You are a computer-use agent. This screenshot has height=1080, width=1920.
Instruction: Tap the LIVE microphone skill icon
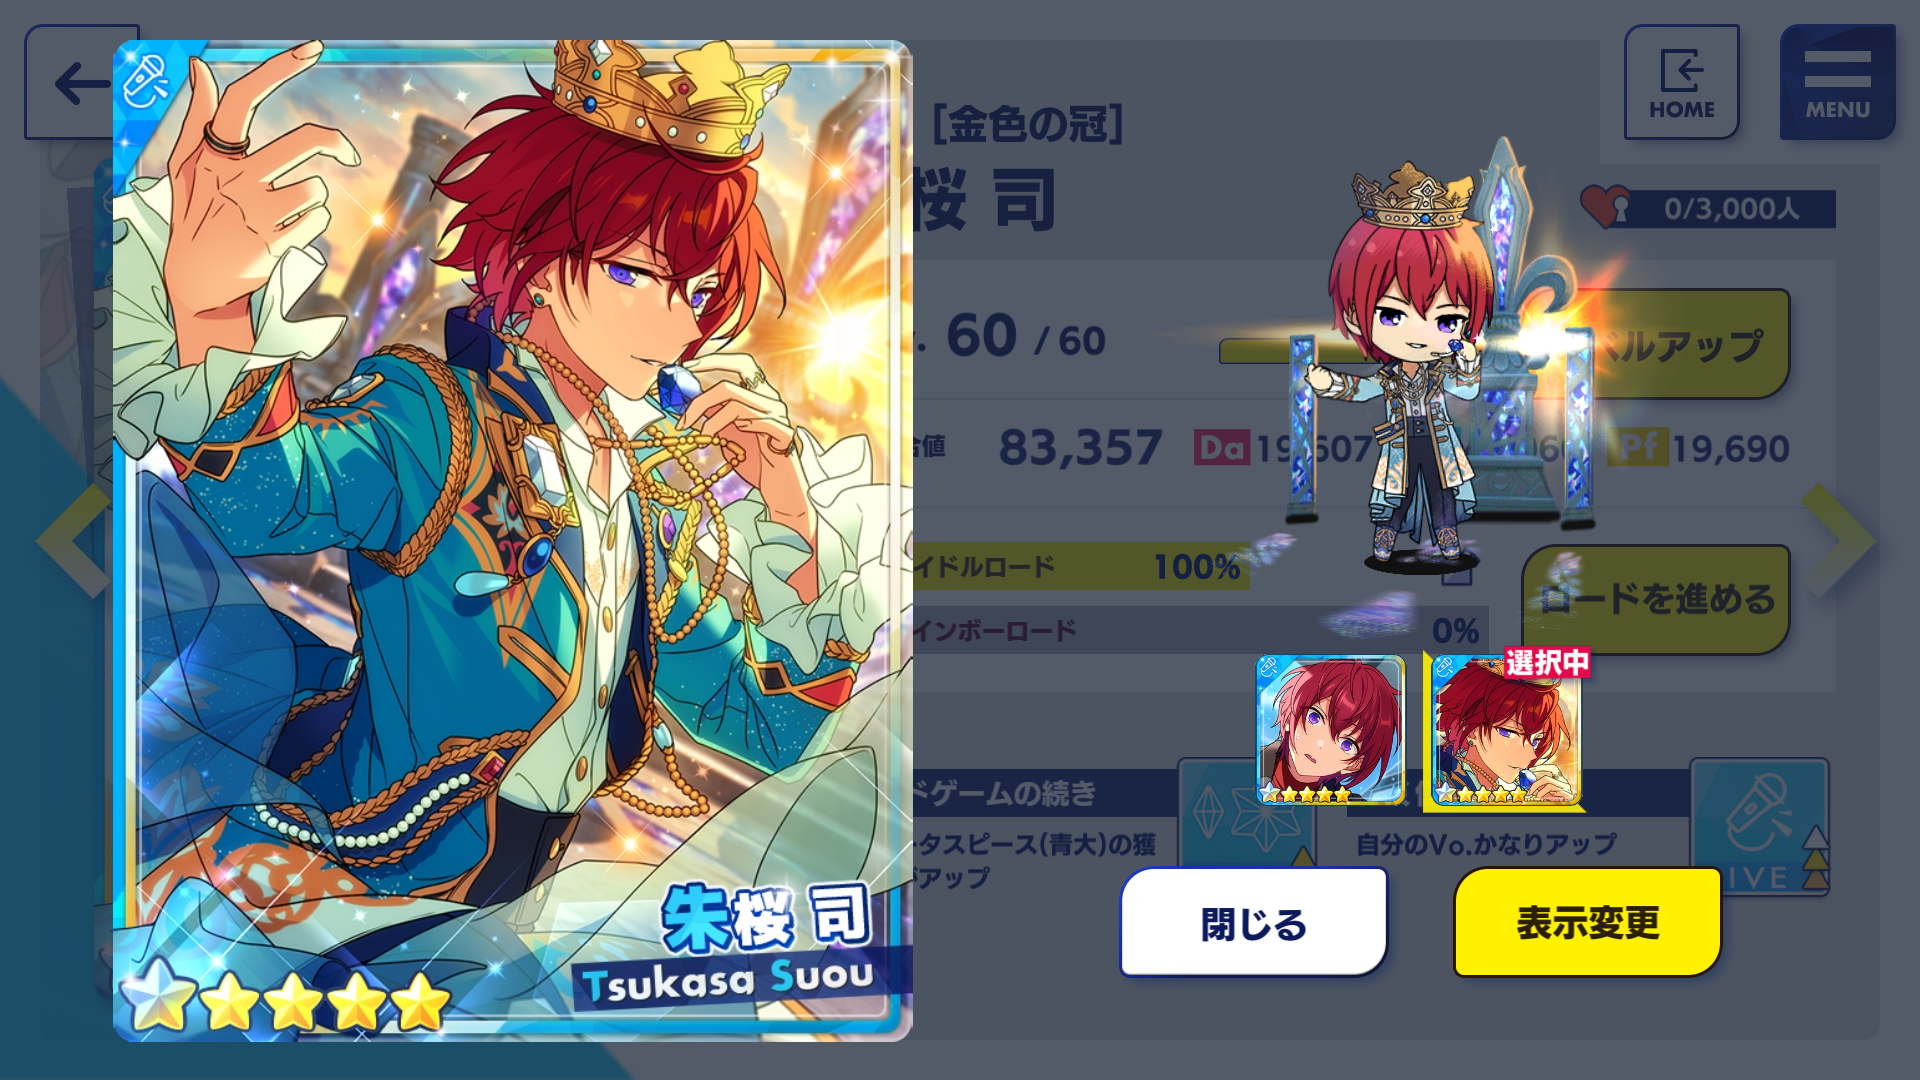1759,826
